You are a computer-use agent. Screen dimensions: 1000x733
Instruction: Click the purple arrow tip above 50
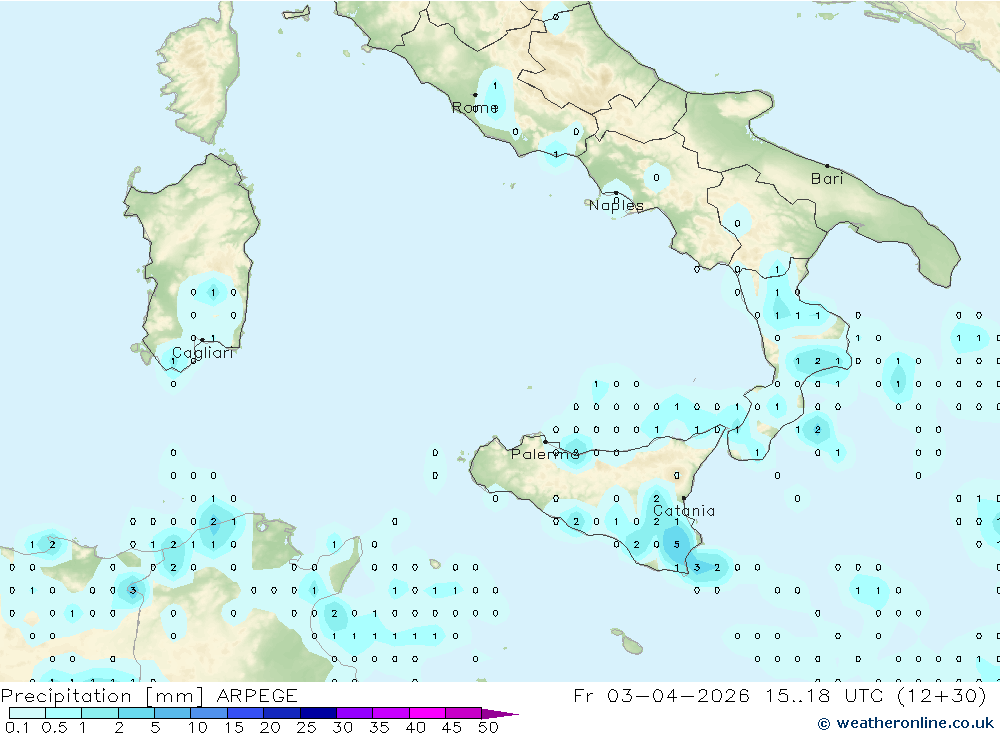coord(500,714)
